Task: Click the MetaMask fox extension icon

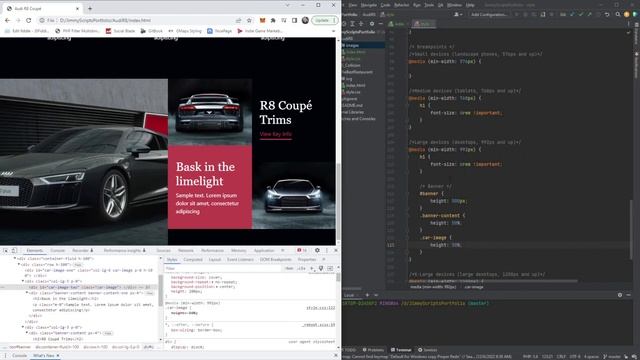Action: click(262, 20)
